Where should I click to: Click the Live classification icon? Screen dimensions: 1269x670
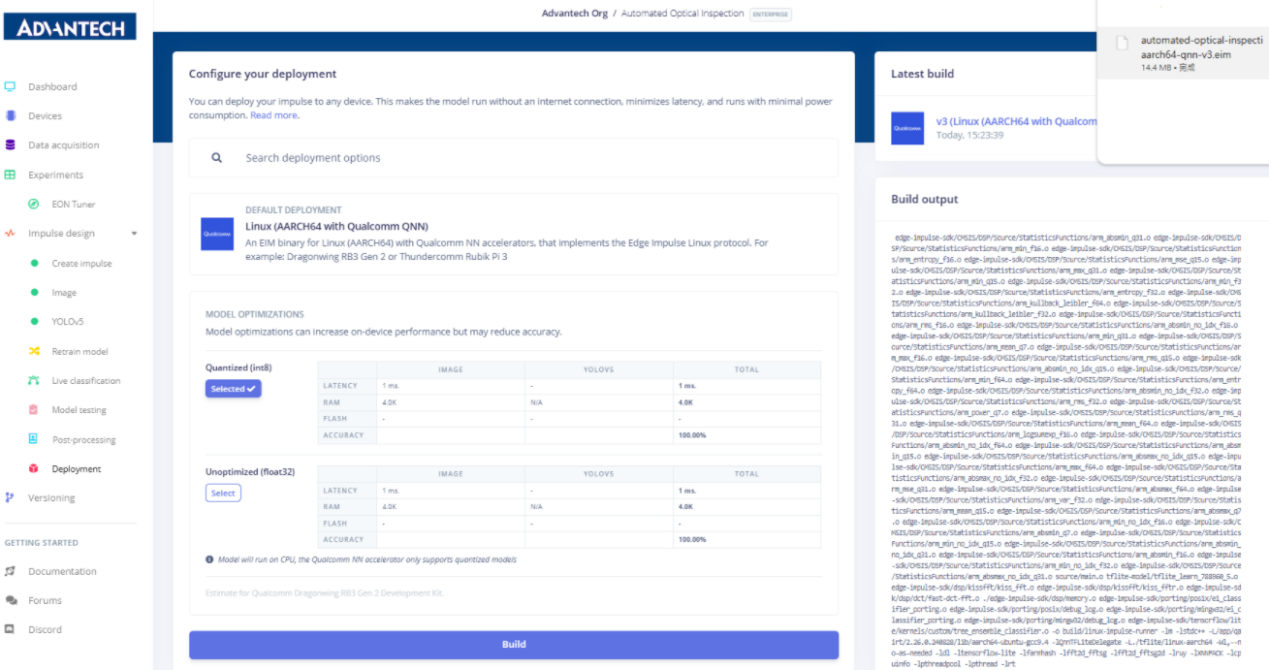coord(33,381)
